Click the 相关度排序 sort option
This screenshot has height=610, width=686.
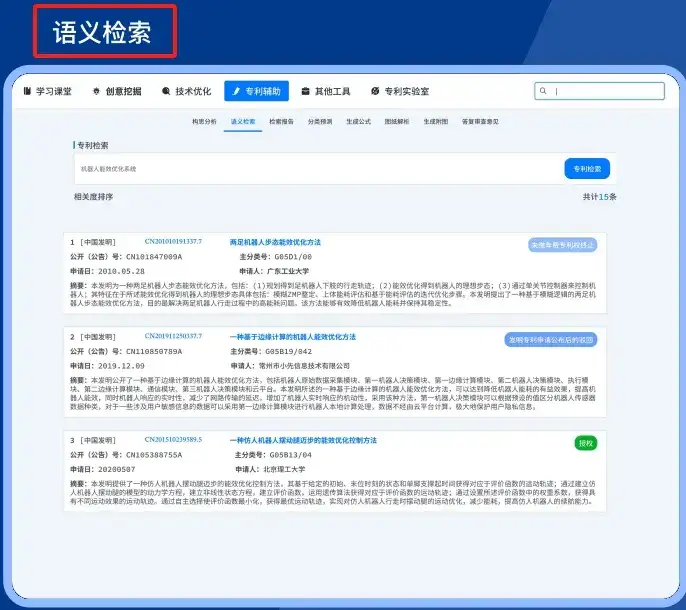(94, 197)
